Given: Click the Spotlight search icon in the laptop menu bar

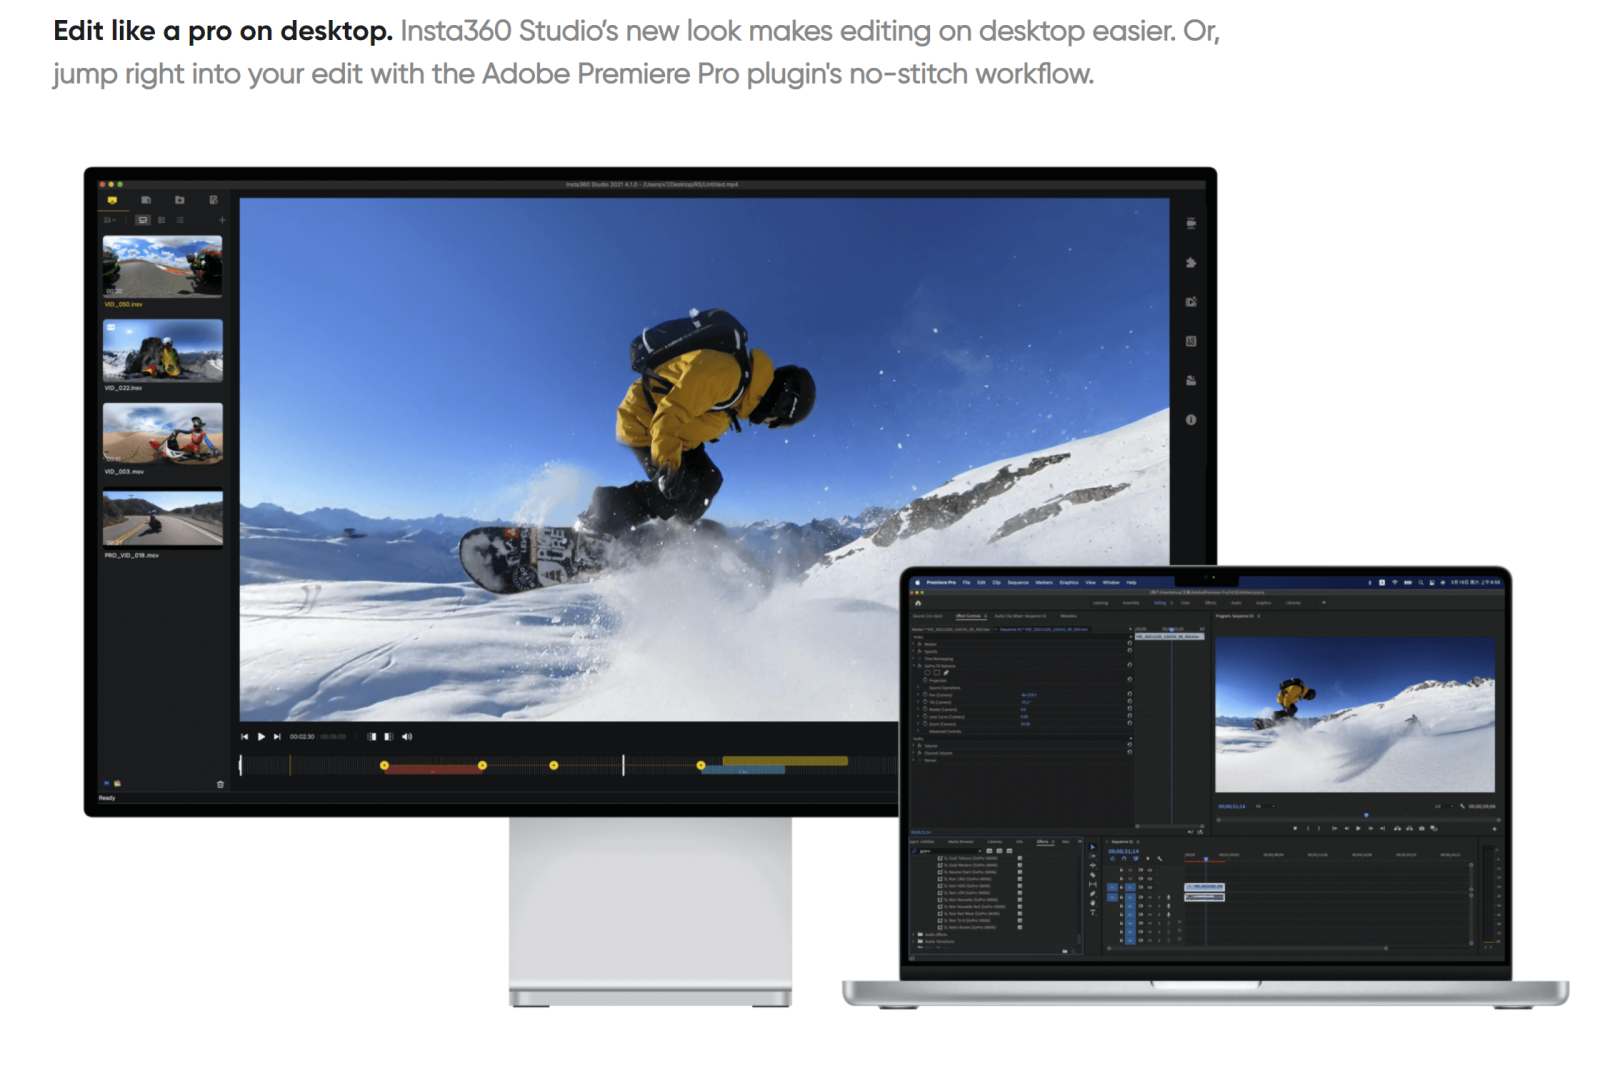Looking at the screenshot, I should [x=1421, y=583].
